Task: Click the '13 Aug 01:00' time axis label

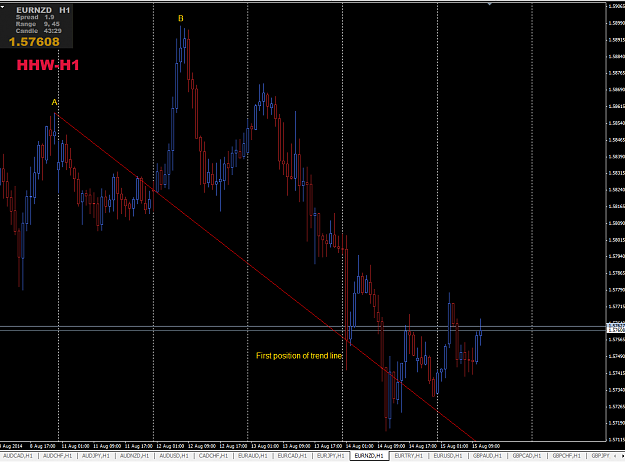Action: point(265,446)
